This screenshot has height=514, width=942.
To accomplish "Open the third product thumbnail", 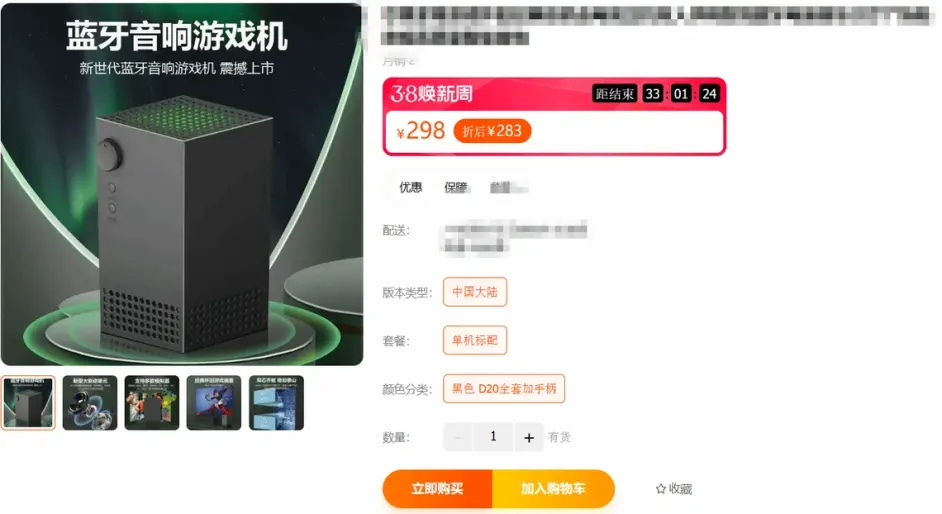I will 152,403.
